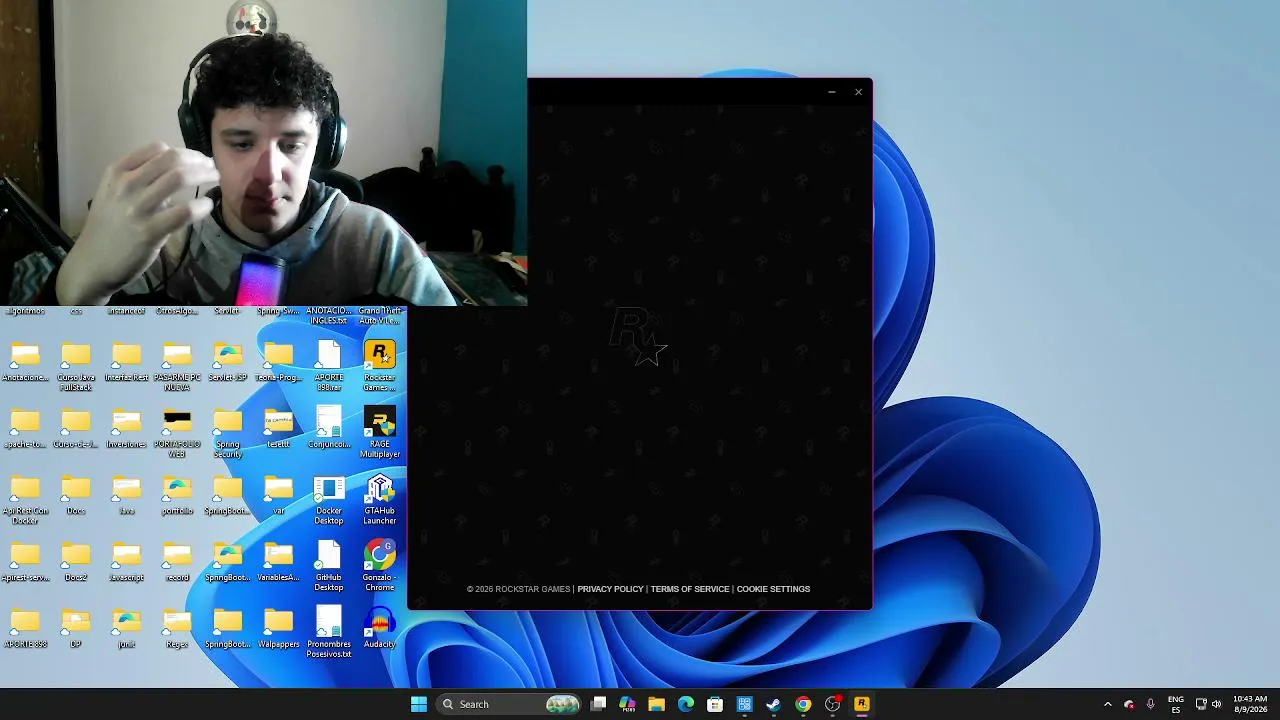Select the Rockstar Games Launcher desktop shortcut
The height and width of the screenshot is (720, 1280).
click(x=380, y=366)
